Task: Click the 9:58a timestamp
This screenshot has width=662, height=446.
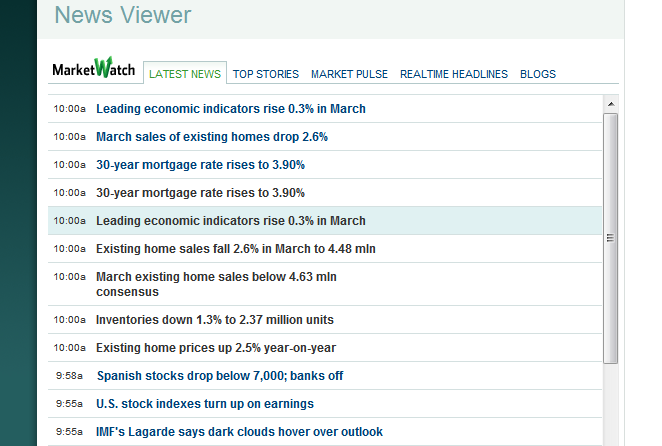Action: (69, 376)
